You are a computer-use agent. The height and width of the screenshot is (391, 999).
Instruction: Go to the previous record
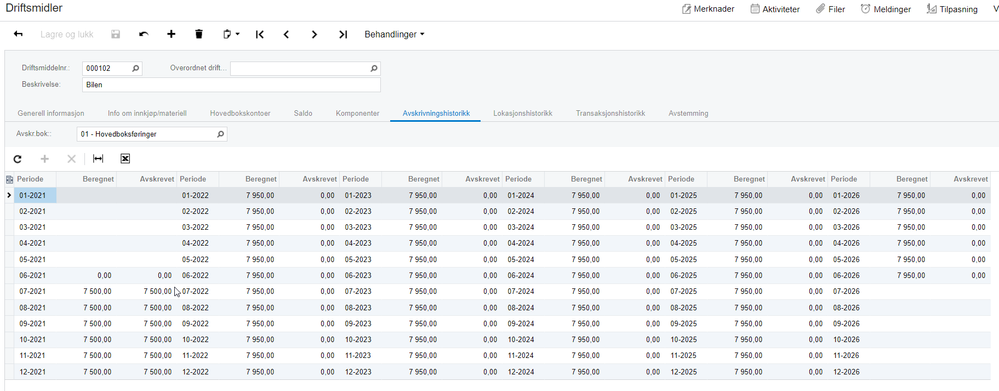pyautogui.click(x=286, y=34)
